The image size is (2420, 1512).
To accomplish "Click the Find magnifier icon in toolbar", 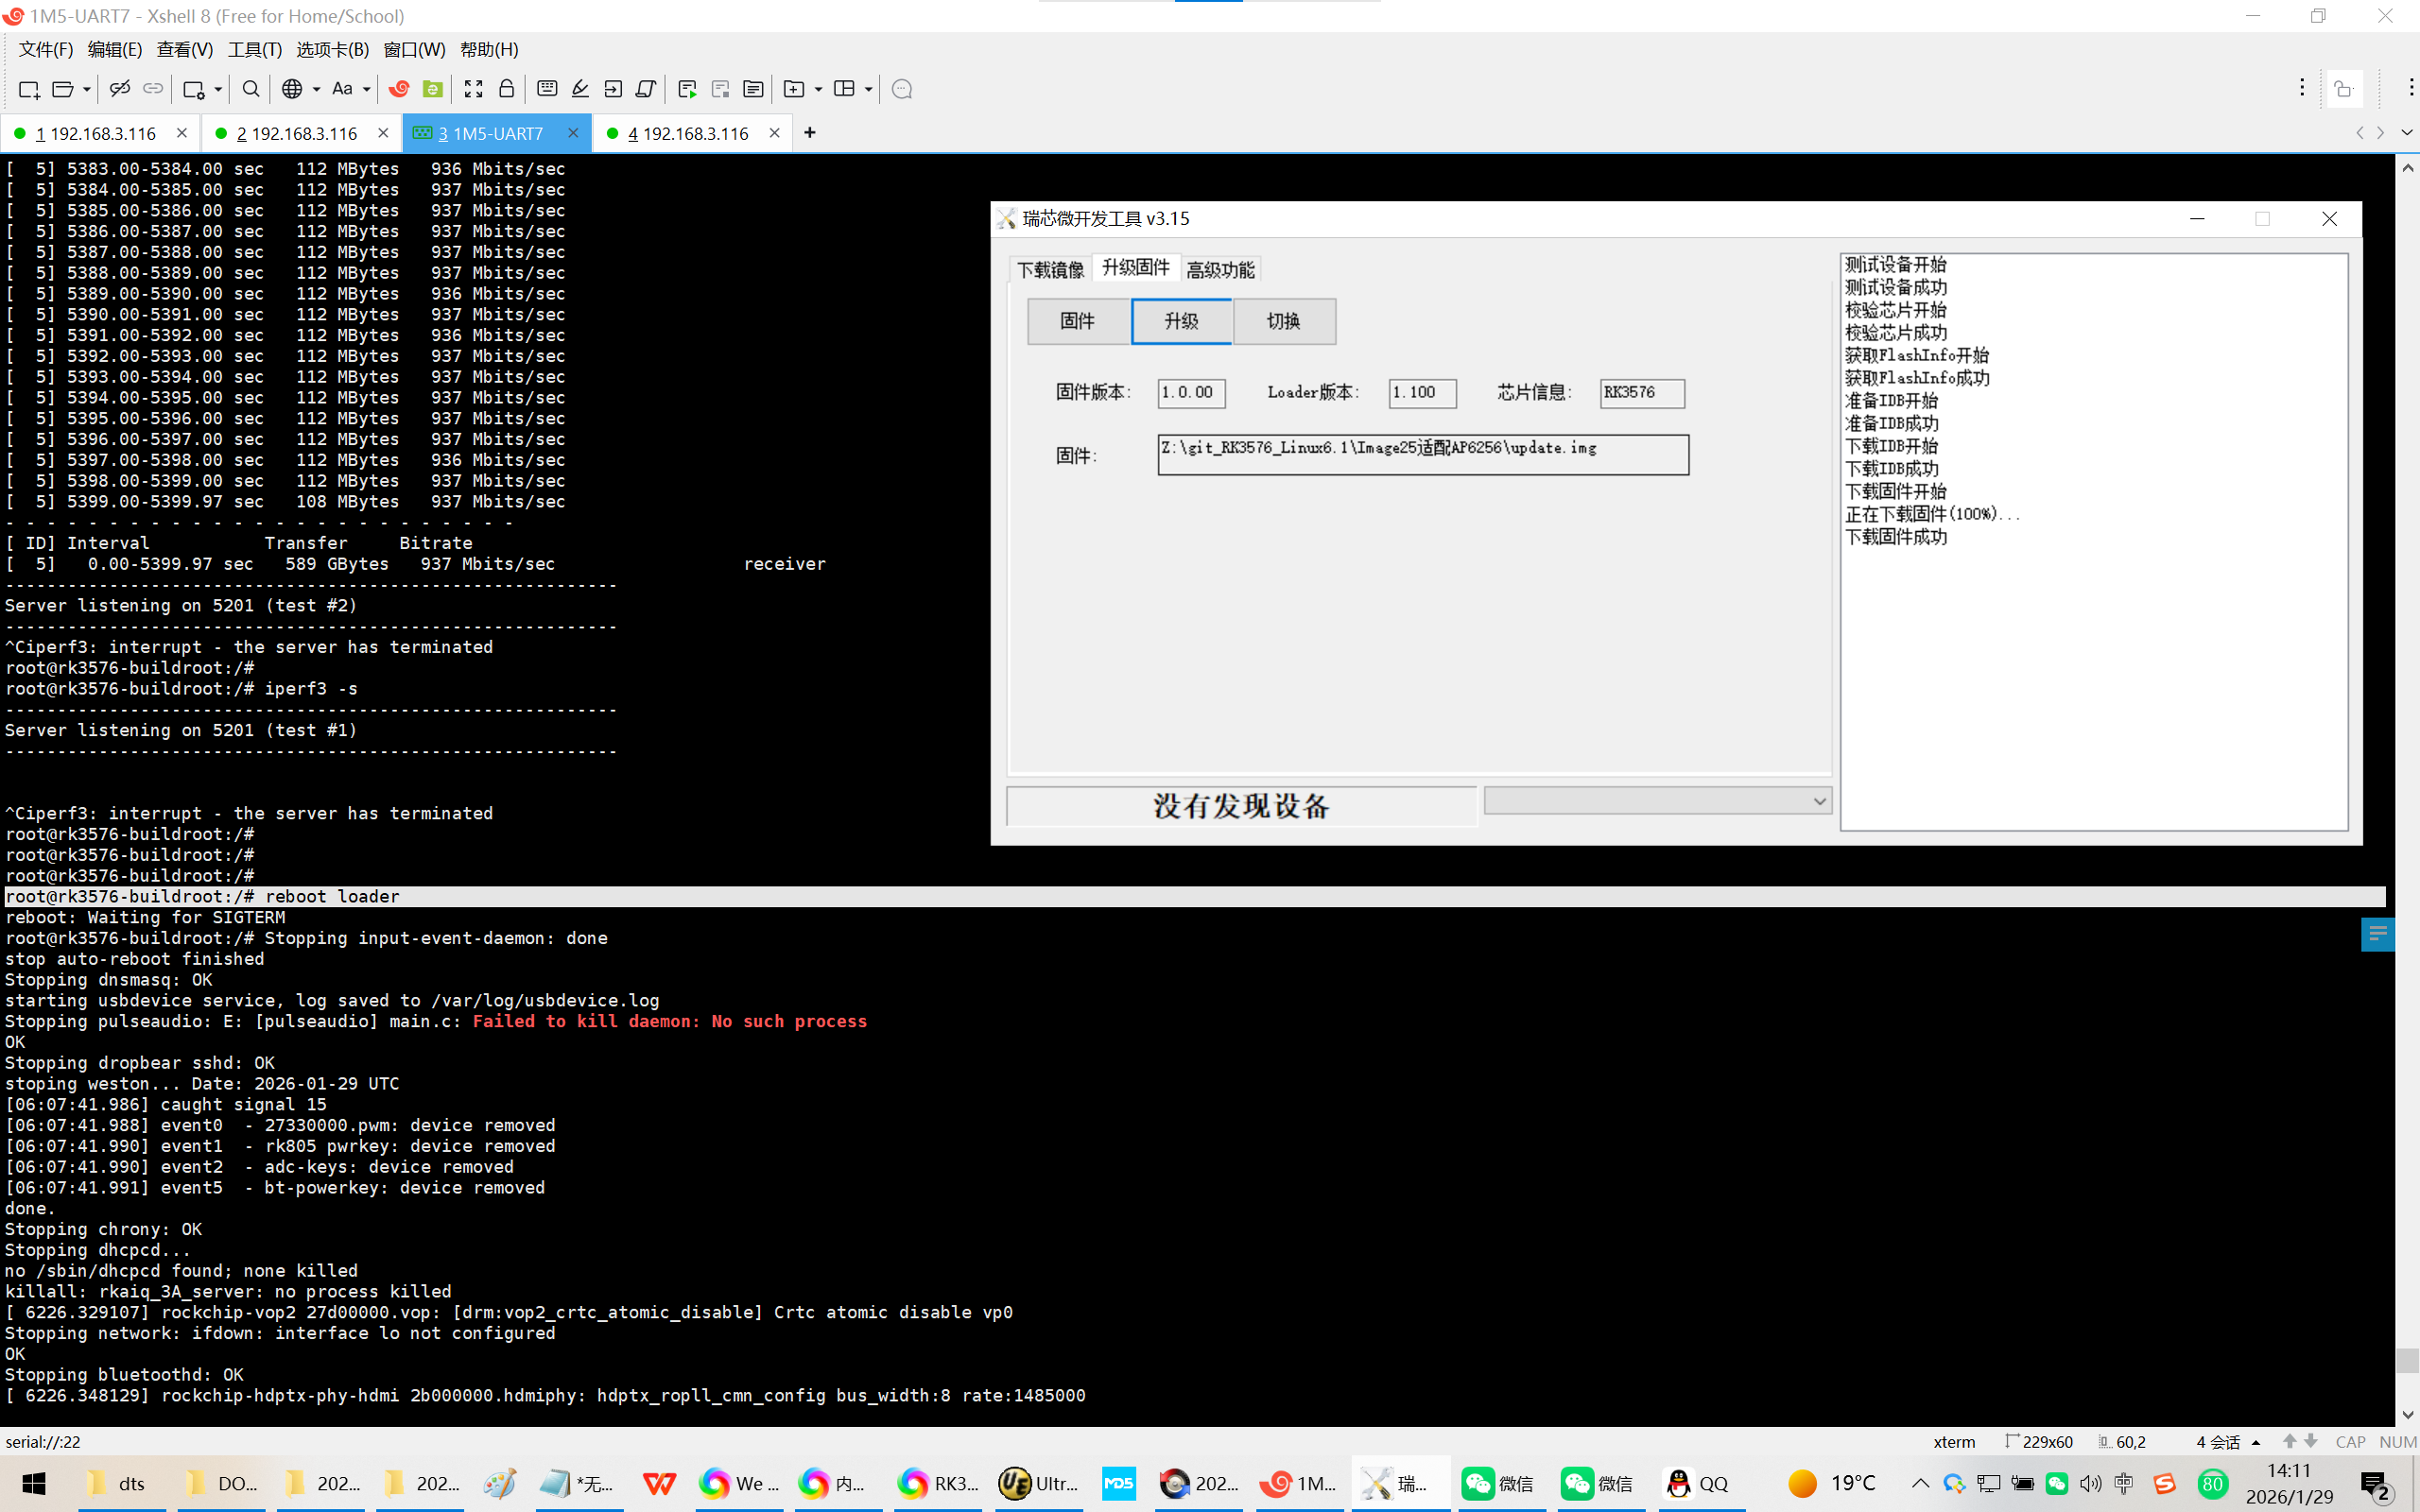I will (251, 89).
